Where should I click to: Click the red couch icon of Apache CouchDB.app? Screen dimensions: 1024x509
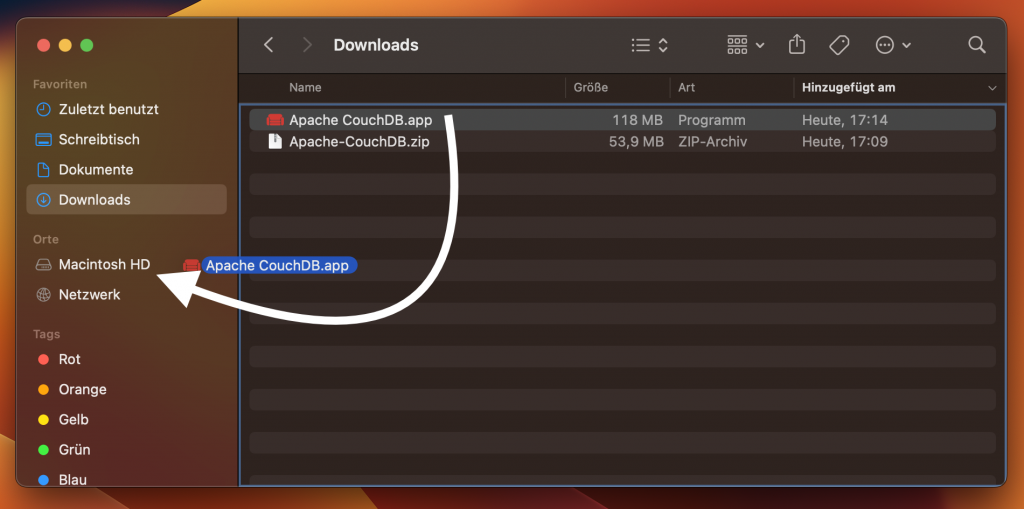275,120
